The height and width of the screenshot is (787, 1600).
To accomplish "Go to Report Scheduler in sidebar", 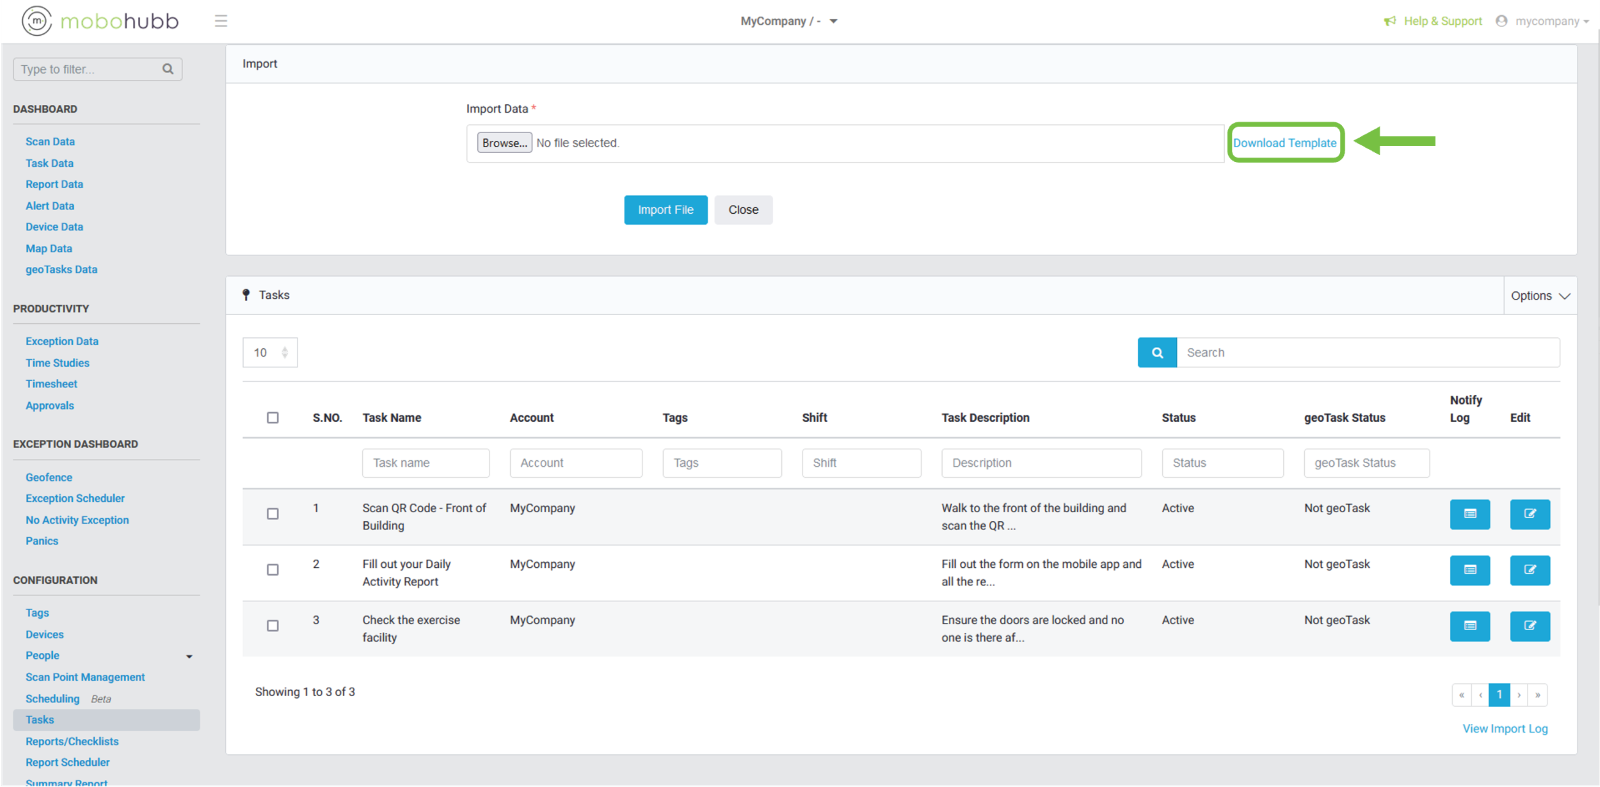I will [67, 763].
